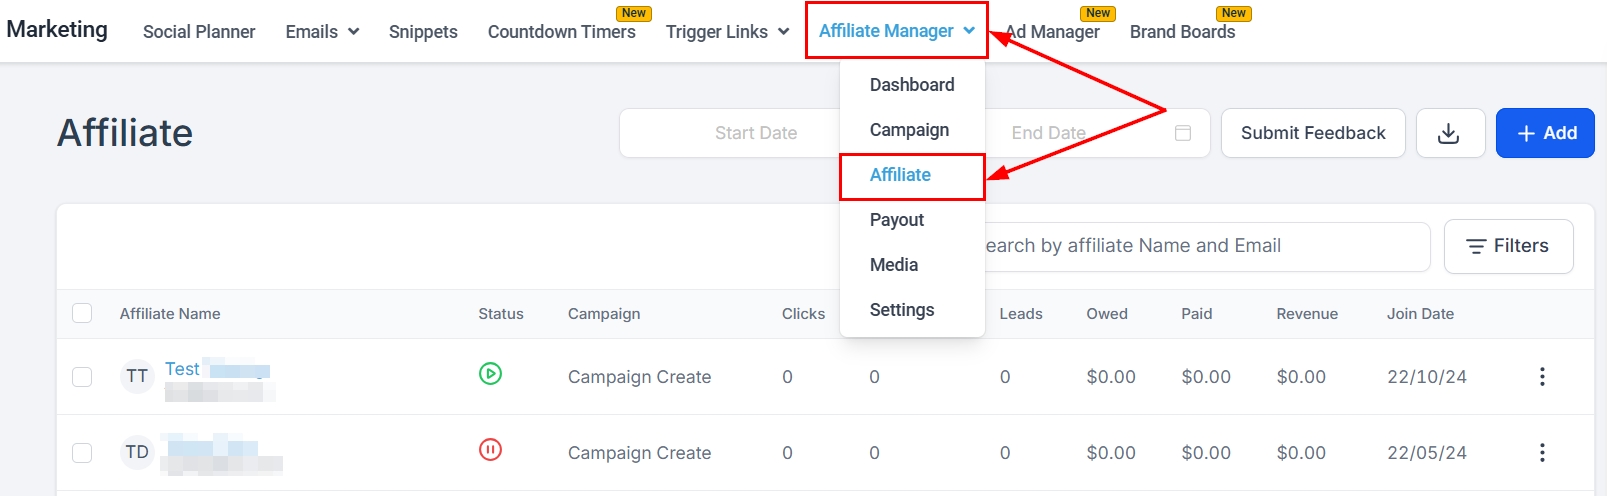Viewport: 1607px width, 496px height.
Task: Click the TD avatar circle
Action: pos(137,452)
